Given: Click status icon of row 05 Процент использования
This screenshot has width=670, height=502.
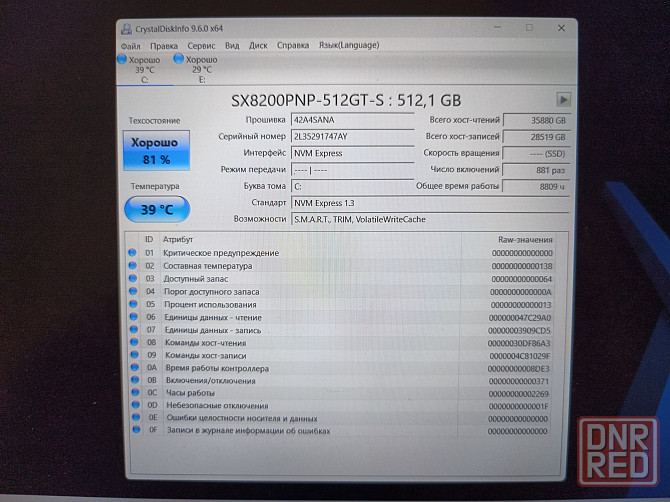Looking at the screenshot, I should point(133,304).
